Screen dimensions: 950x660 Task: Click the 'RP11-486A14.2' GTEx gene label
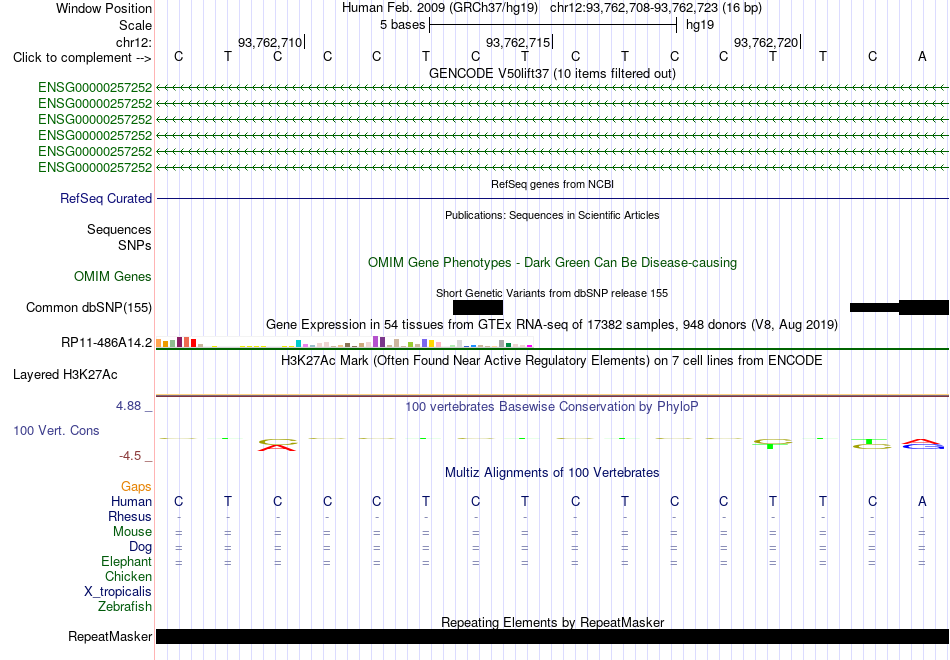pos(107,342)
